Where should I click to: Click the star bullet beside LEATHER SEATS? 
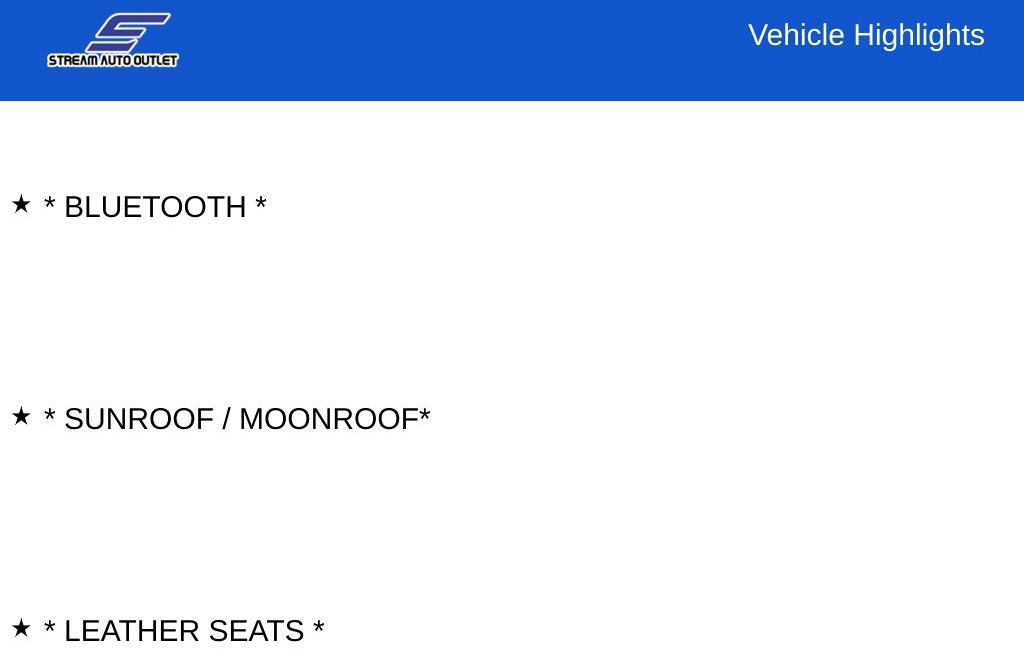click(21, 627)
